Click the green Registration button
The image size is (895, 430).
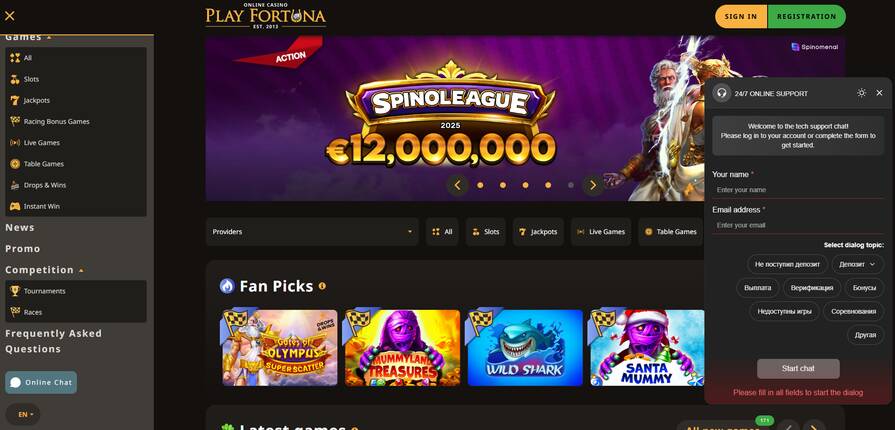(807, 17)
